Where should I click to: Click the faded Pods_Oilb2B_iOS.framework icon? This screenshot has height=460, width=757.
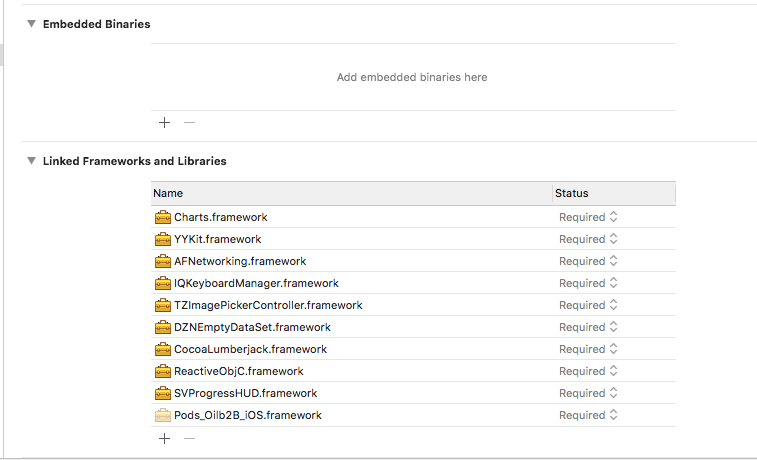tap(163, 415)
